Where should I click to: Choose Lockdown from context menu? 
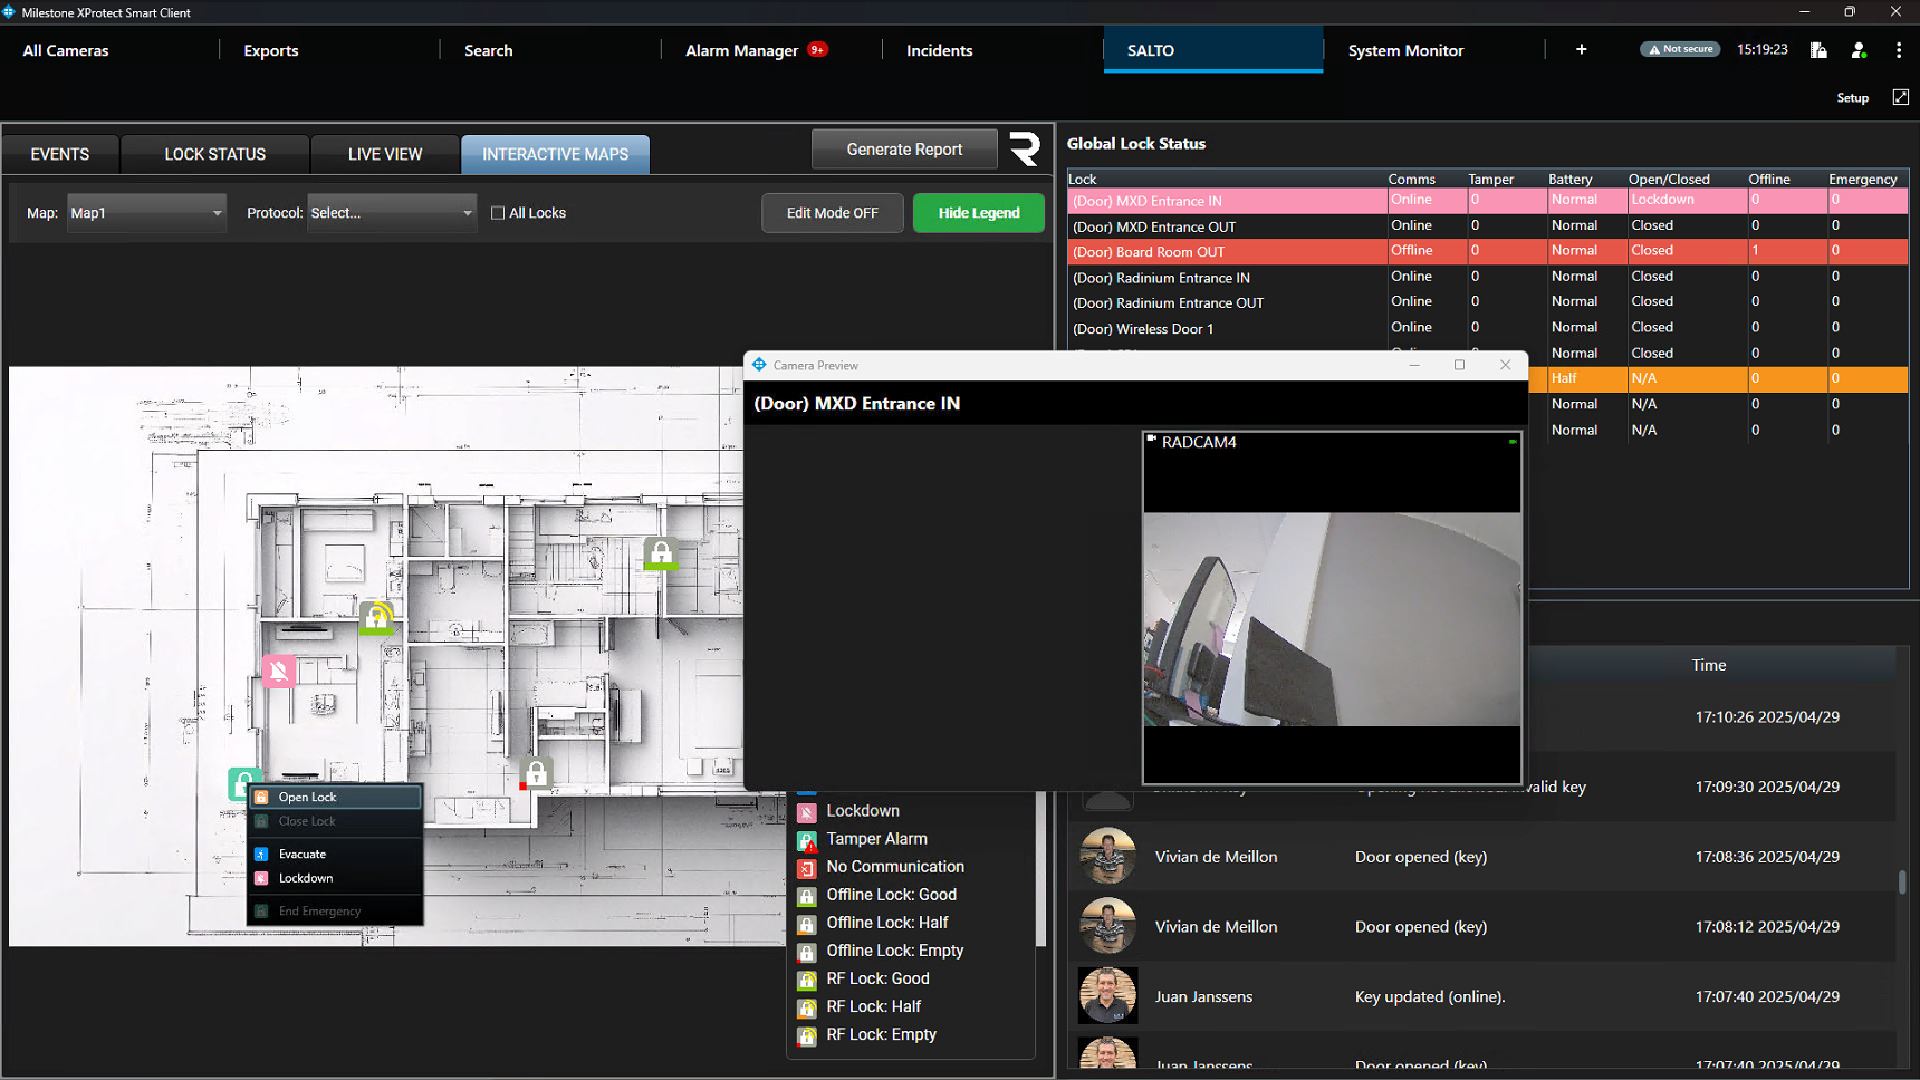pos(335,878)
